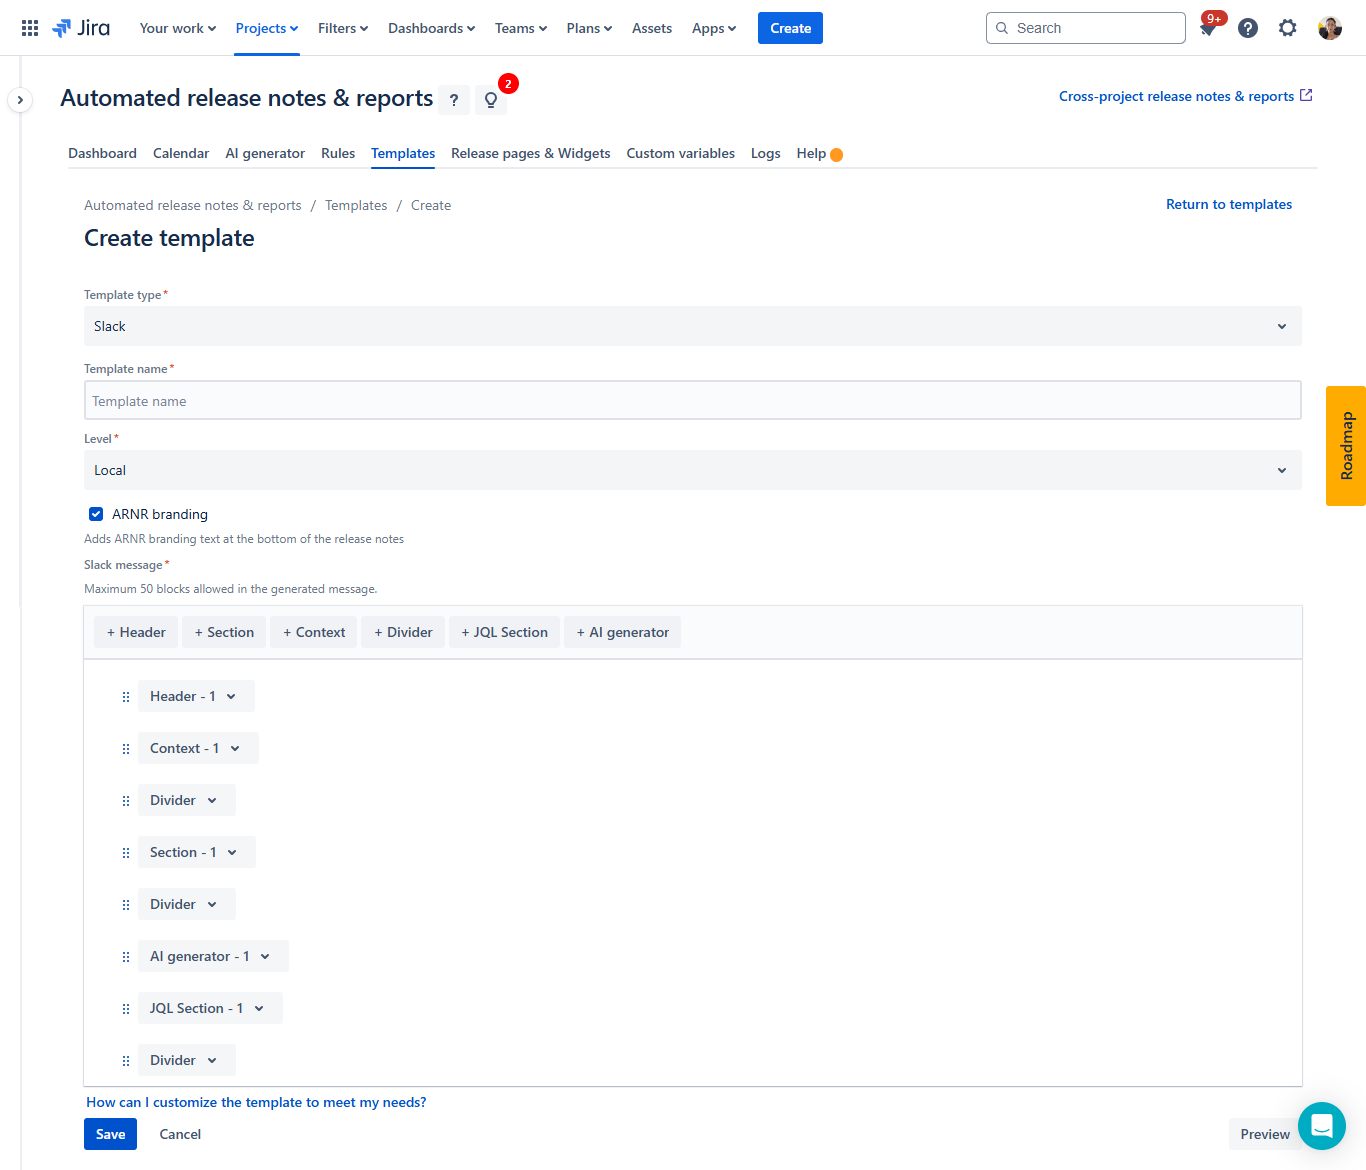Add a Context block

(x=314, y=632)
